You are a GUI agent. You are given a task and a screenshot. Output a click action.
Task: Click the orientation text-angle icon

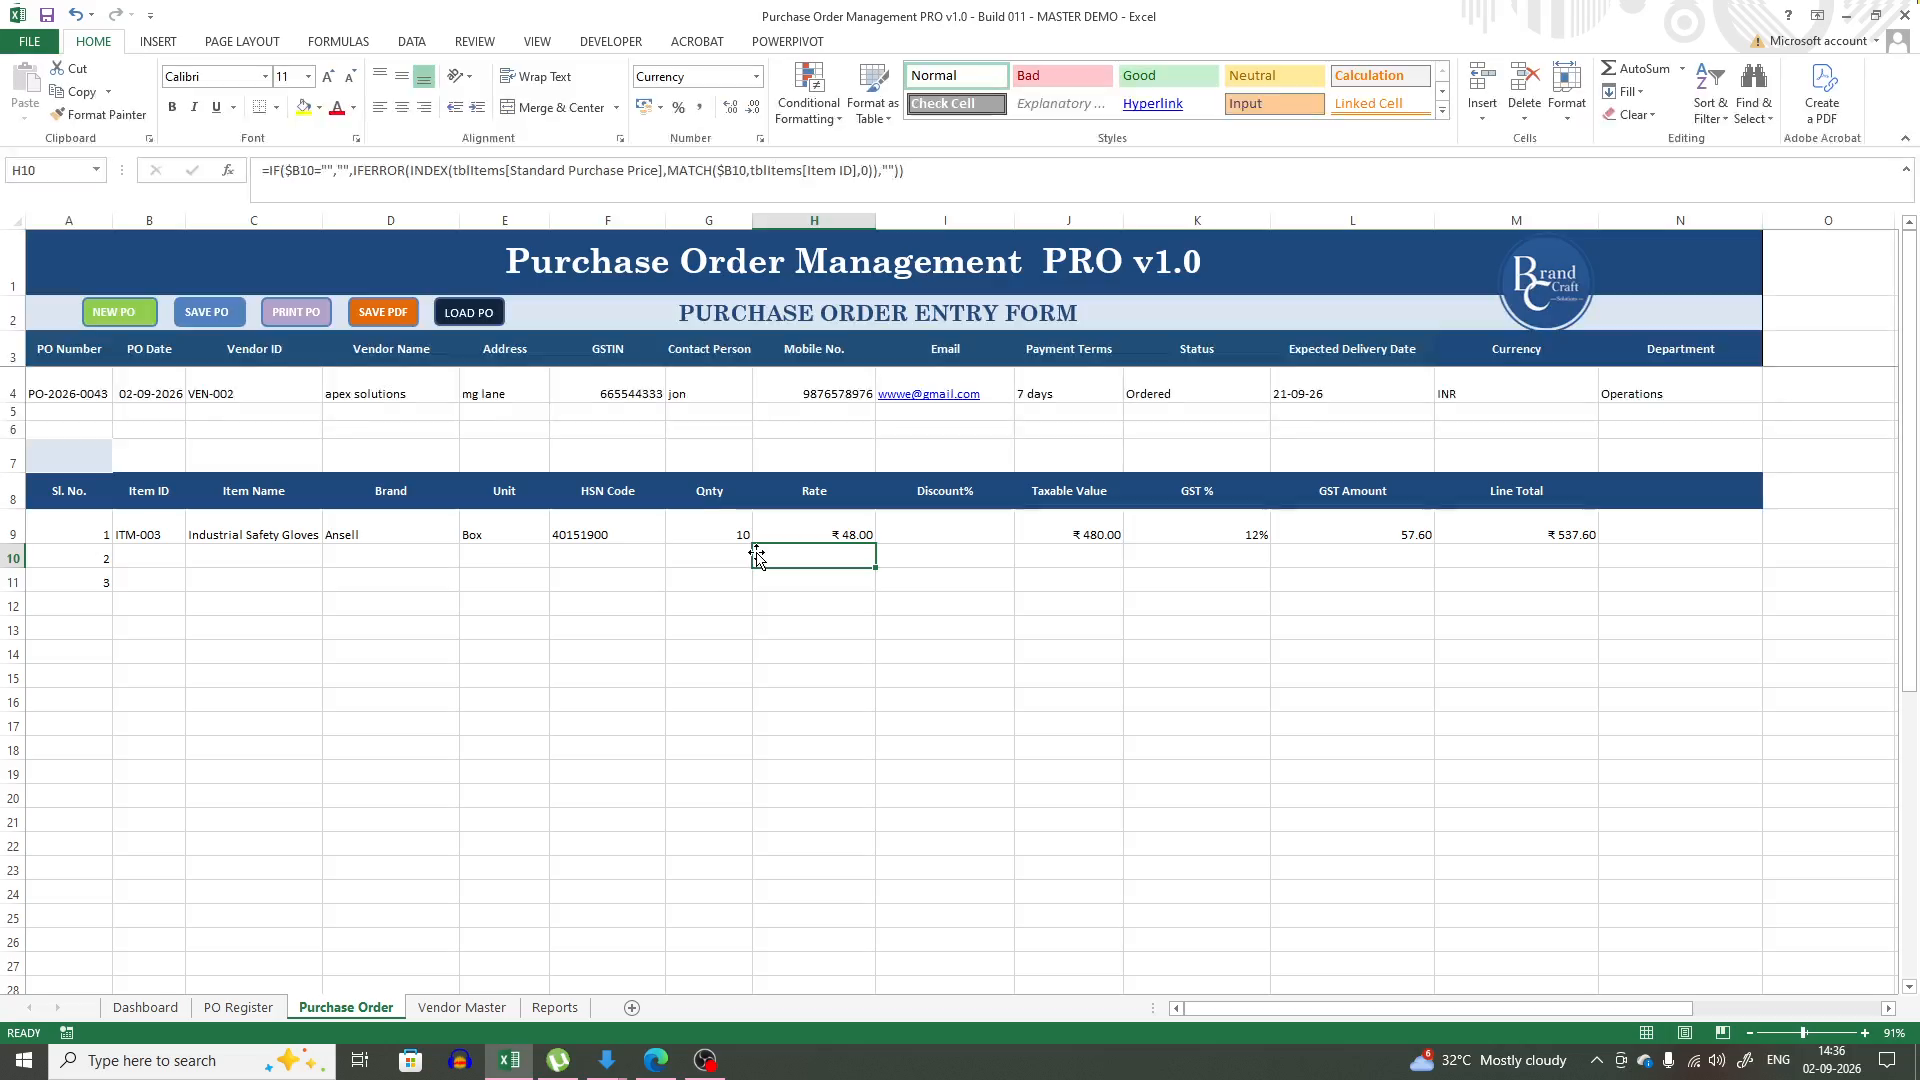pos(455,76)
